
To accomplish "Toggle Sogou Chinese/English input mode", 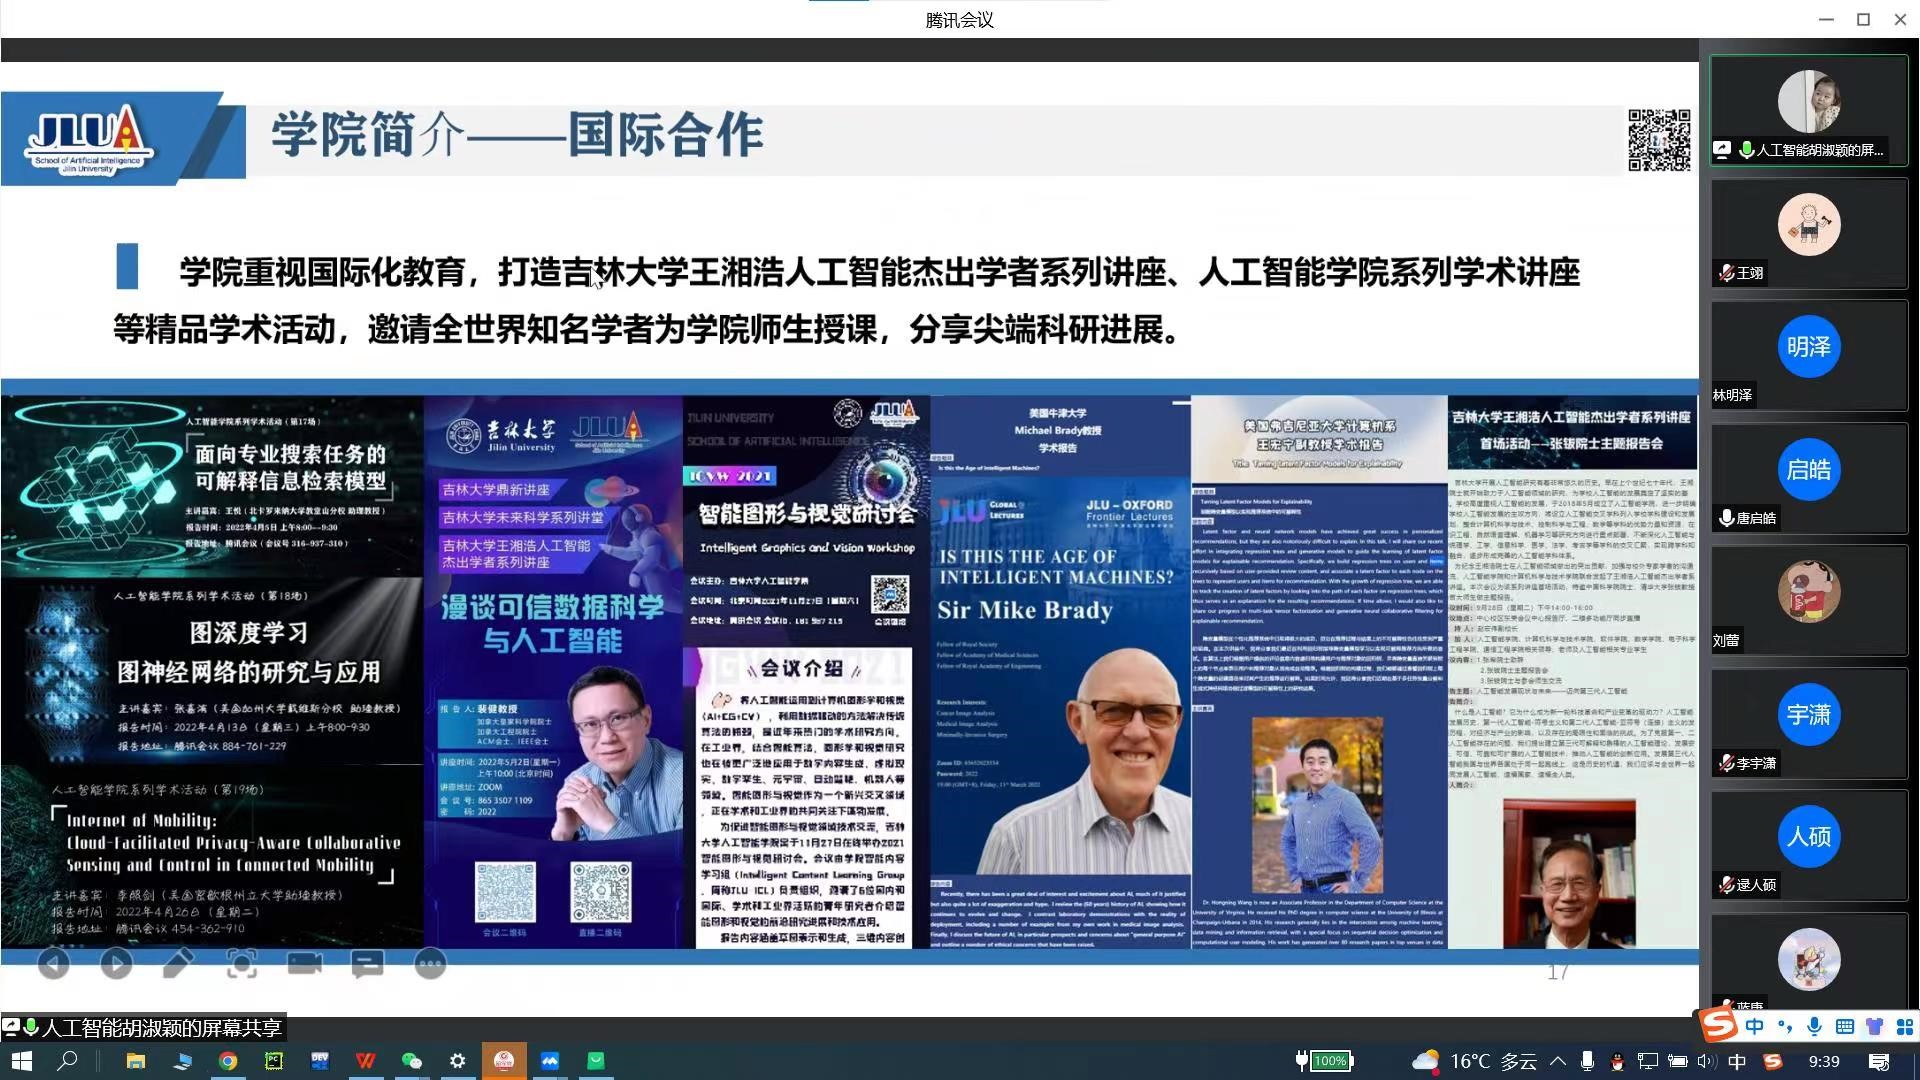I will coord(1755,1027).
